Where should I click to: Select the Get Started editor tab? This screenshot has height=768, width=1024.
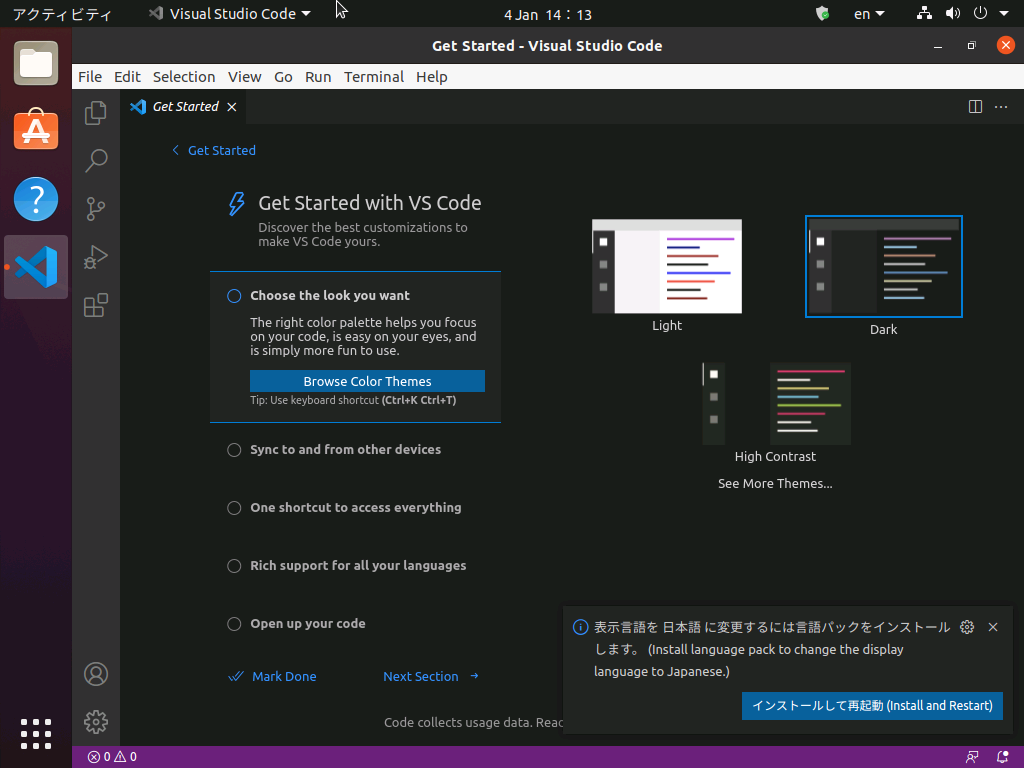pyautogui.click(x=183, y=106)
